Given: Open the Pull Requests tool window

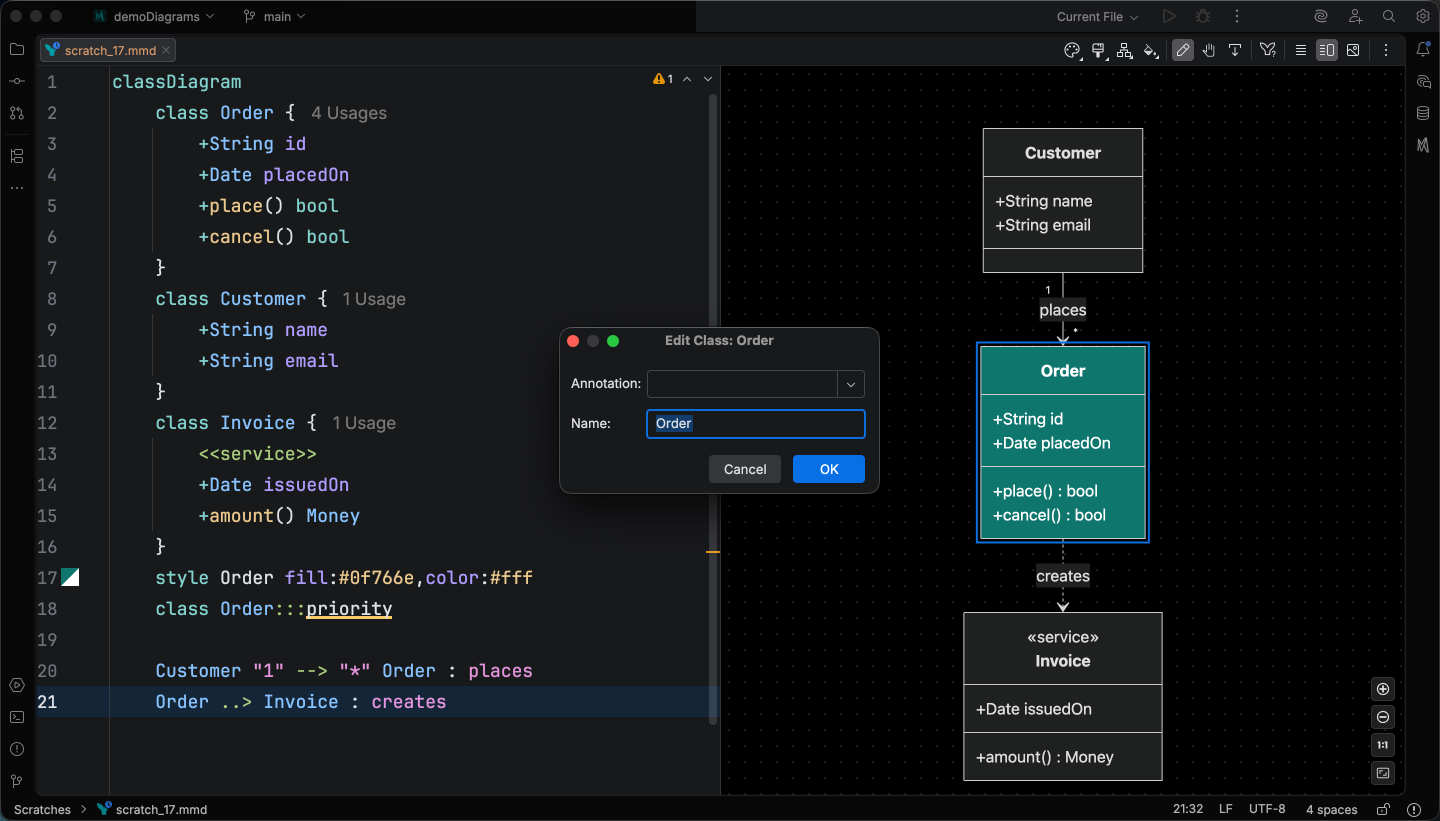Looking at the screenshot, I should (17, 113).
